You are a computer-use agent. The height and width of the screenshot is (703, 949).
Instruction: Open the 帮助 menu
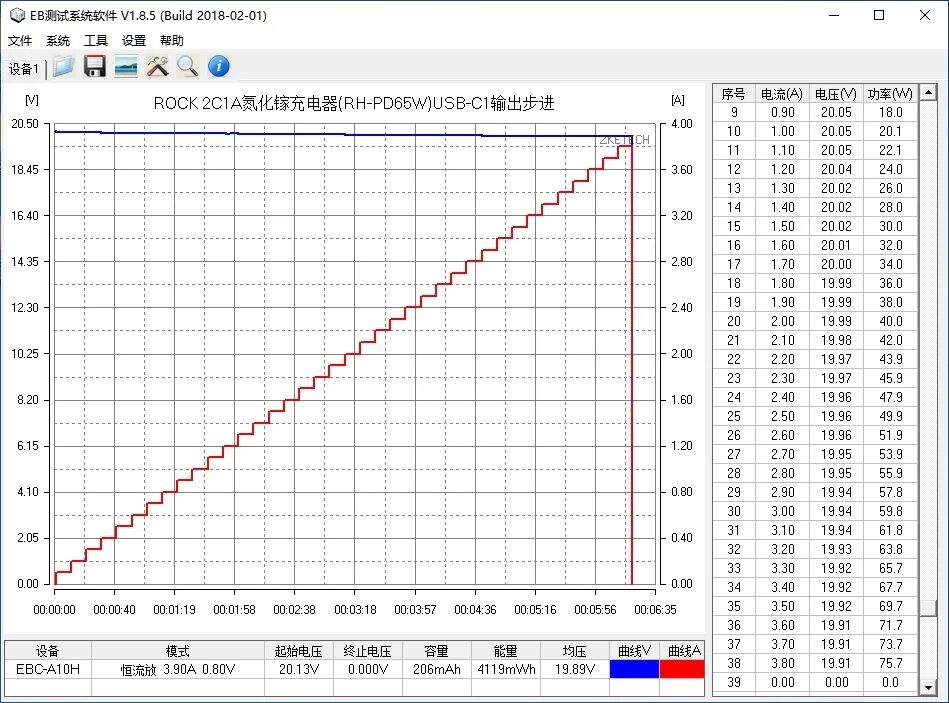171,41
